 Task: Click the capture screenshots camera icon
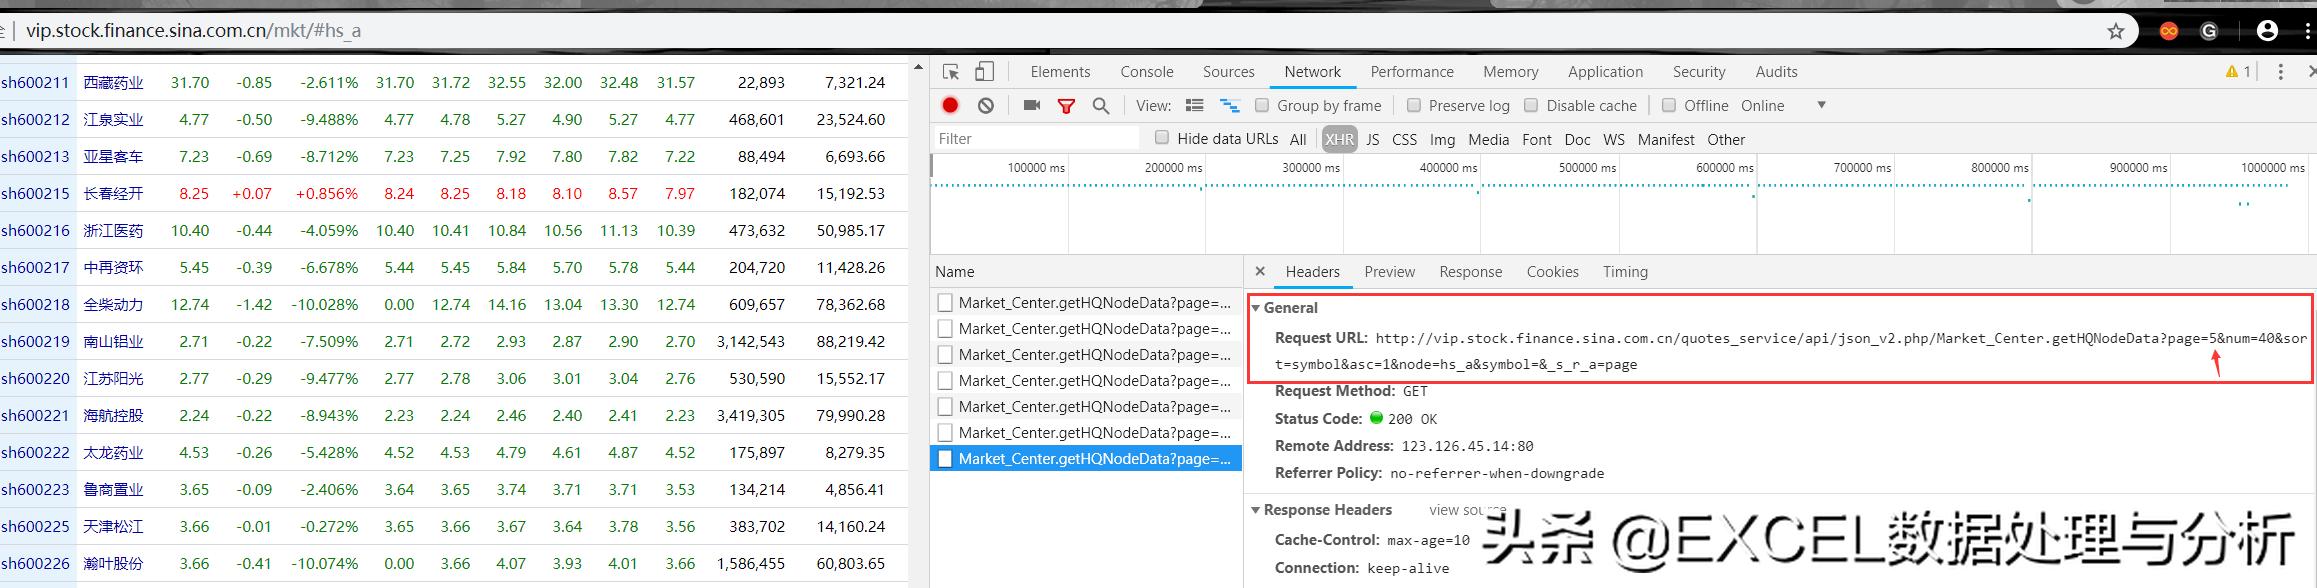click(1032, 105)
